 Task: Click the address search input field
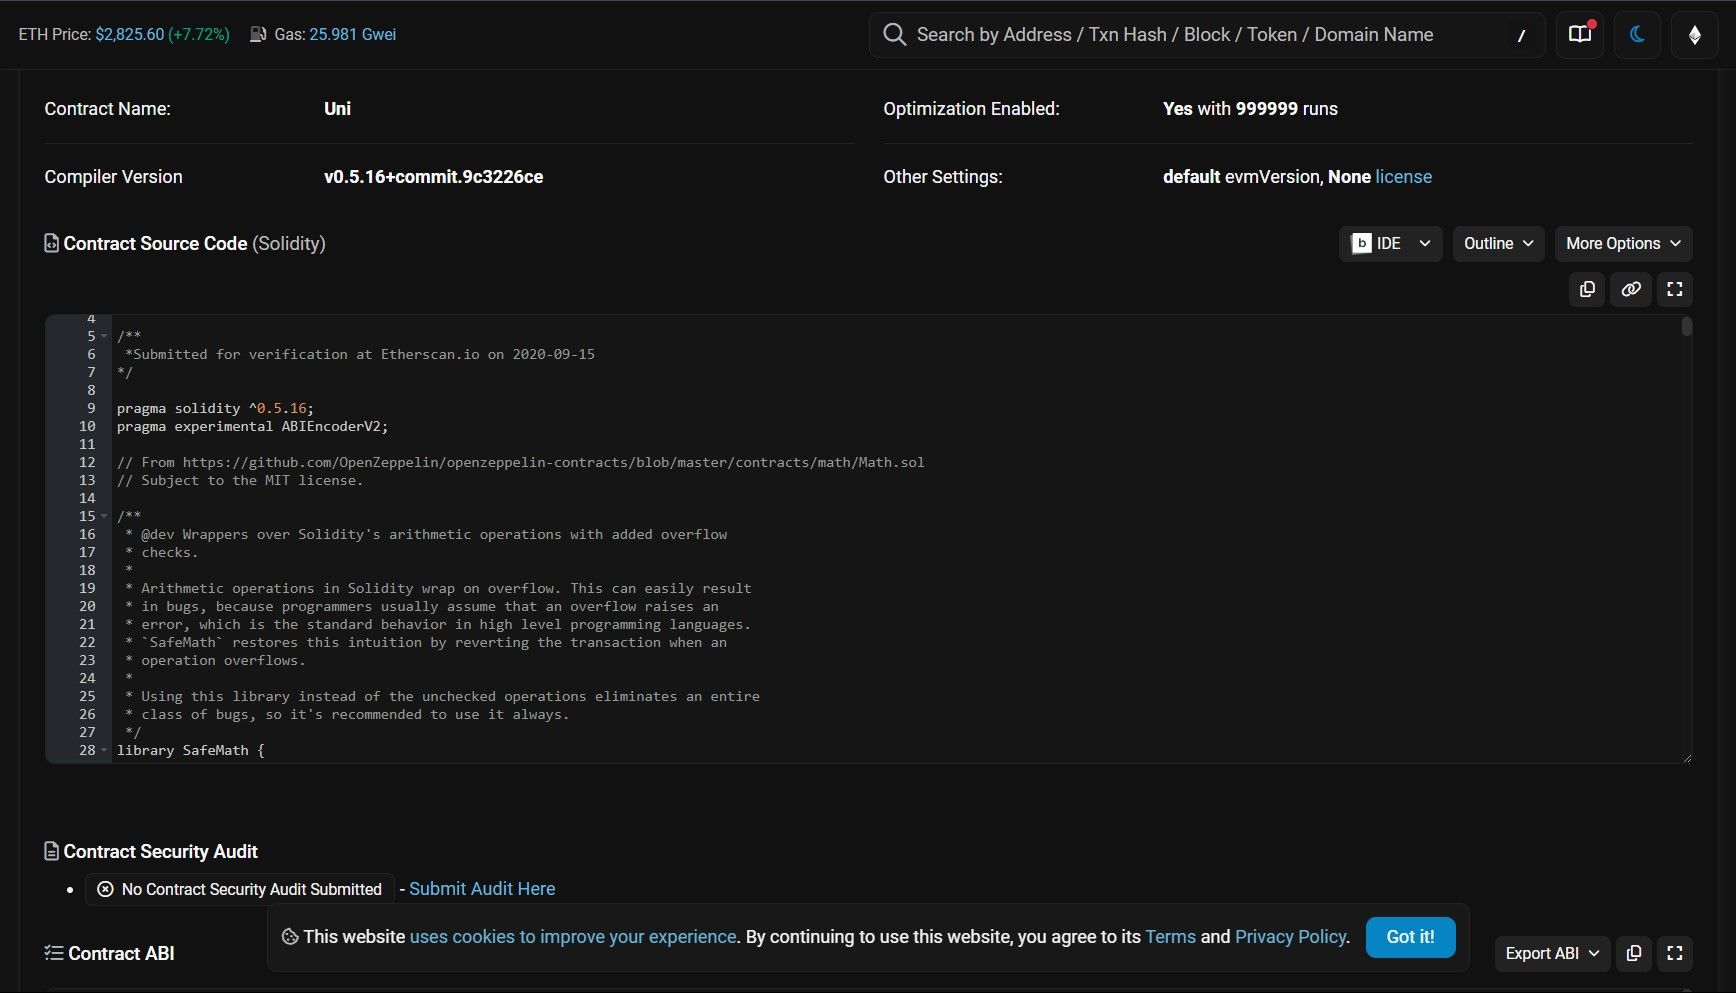pyautogui.click(x=1200, y=35)
